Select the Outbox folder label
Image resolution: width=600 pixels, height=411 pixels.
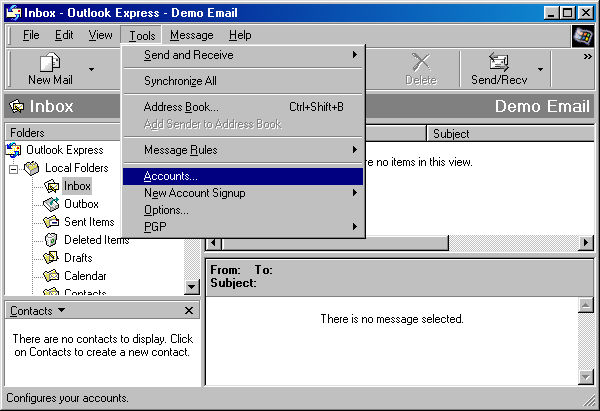coord(82,204)
